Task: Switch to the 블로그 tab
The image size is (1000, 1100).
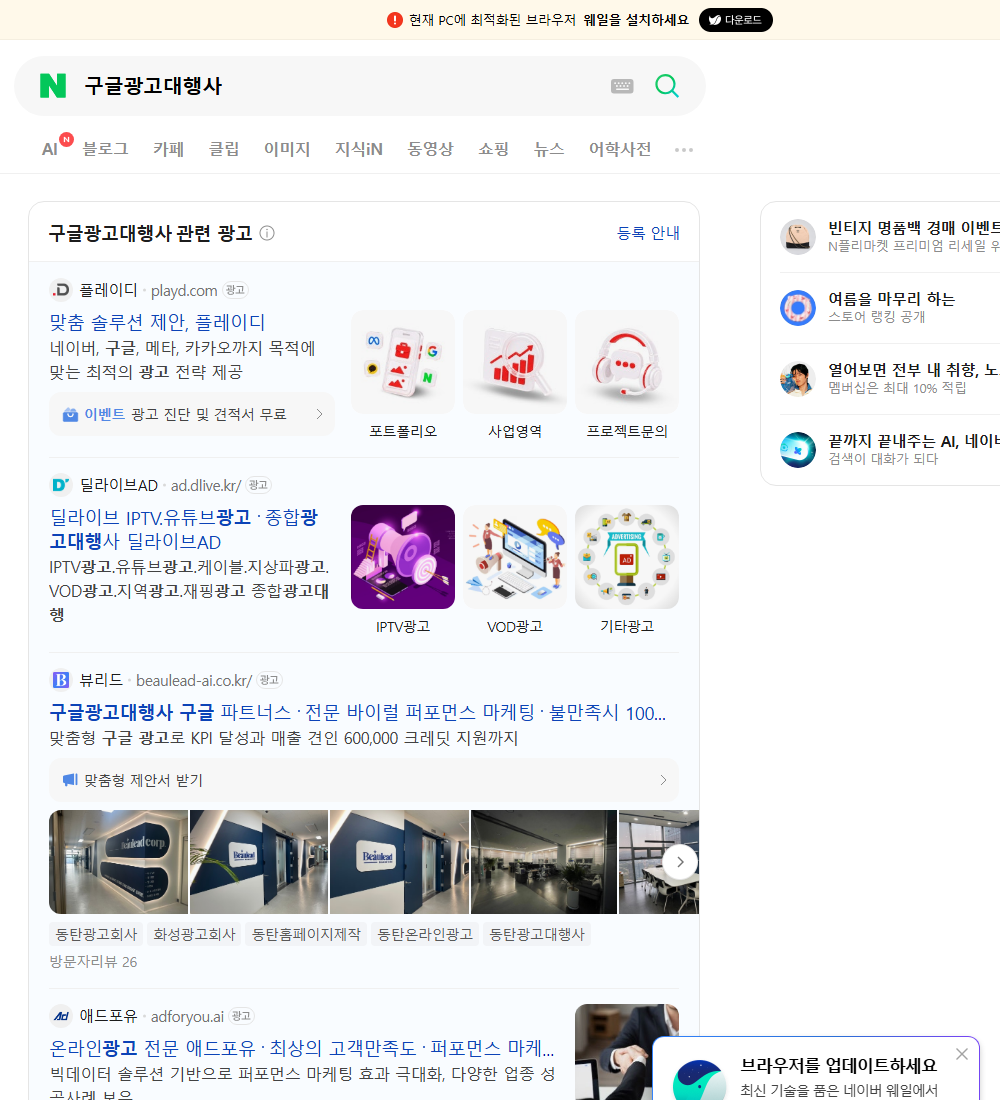Action: (105, 149)
